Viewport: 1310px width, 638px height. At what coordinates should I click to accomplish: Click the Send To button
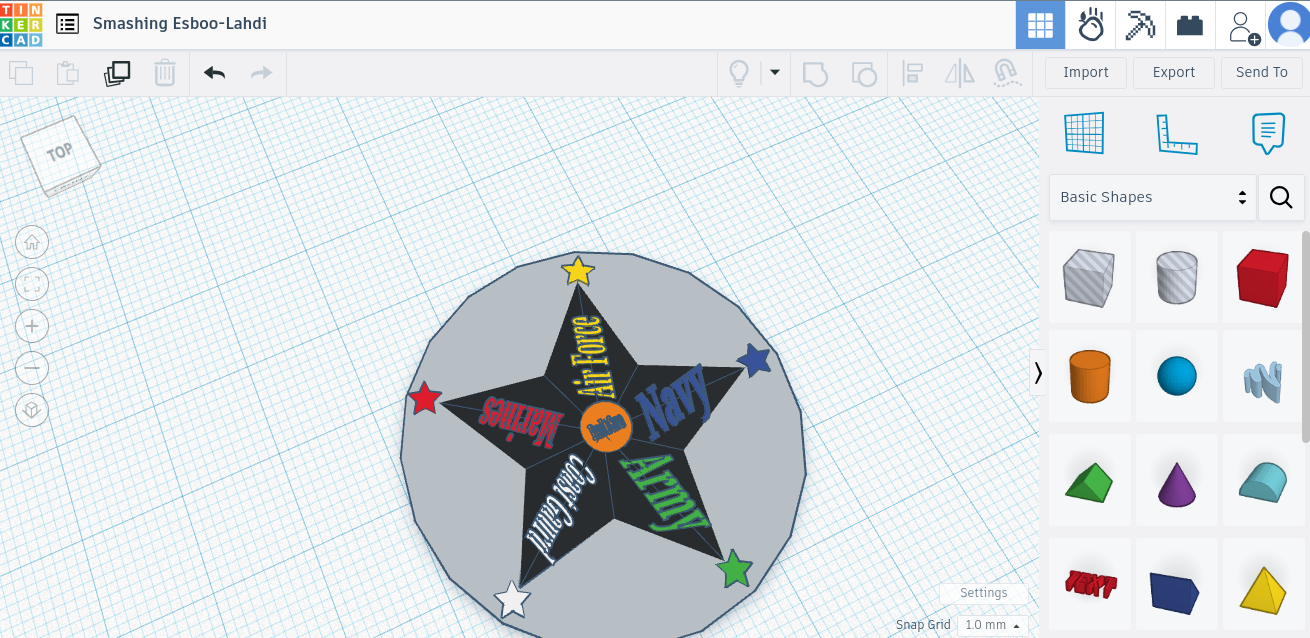click(x=1262, y=72)
